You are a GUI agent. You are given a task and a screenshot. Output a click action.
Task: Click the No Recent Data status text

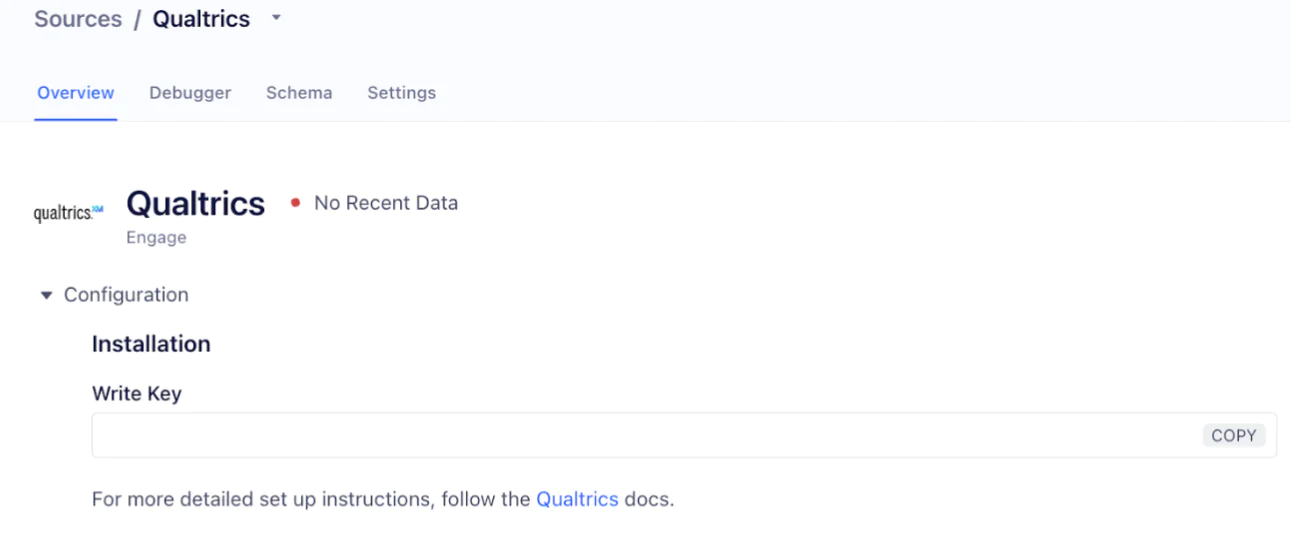click(386, 203)
